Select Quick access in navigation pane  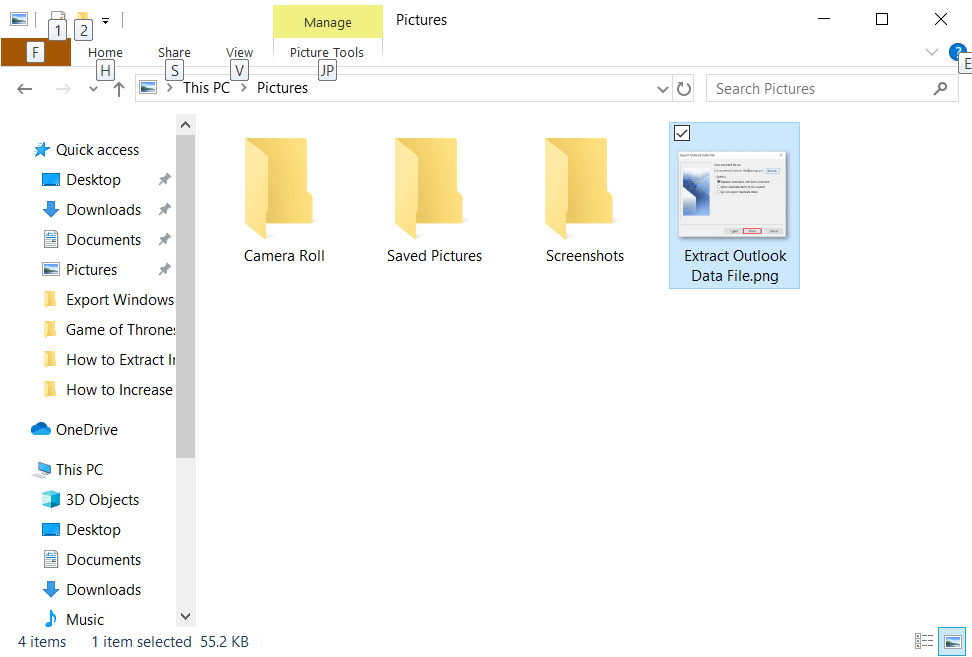click(x=86, y=150)
